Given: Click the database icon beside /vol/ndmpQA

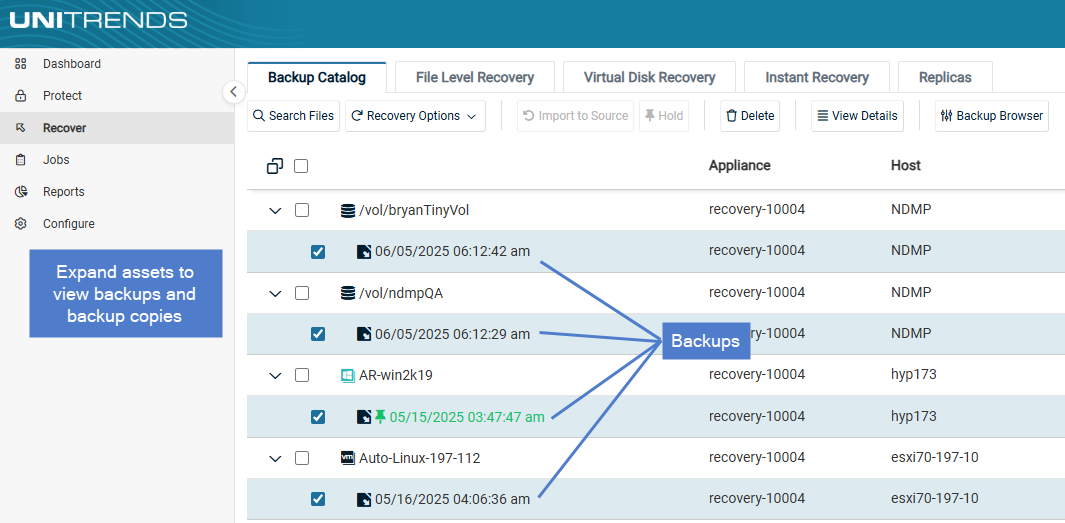Looking at the screenshot, I should point(348,293).
